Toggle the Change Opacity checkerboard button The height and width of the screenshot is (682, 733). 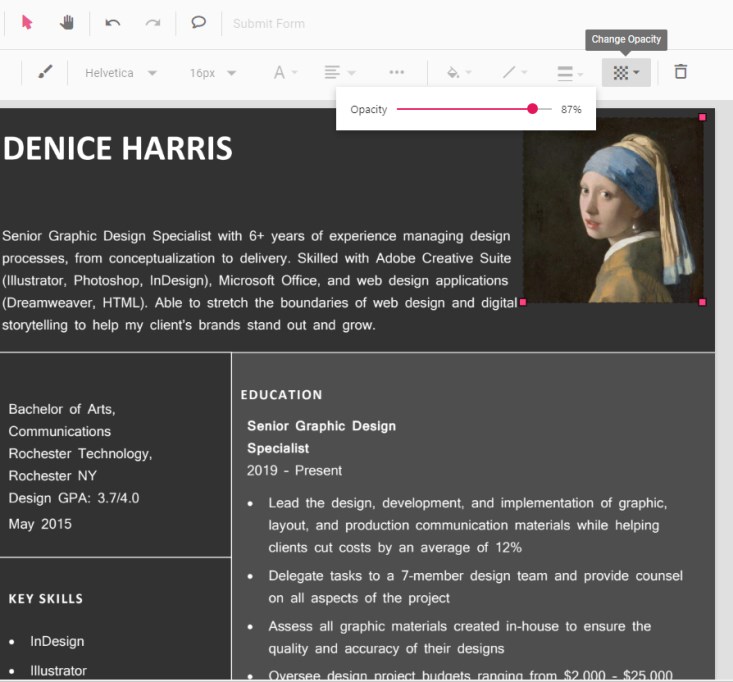point(626,73)
